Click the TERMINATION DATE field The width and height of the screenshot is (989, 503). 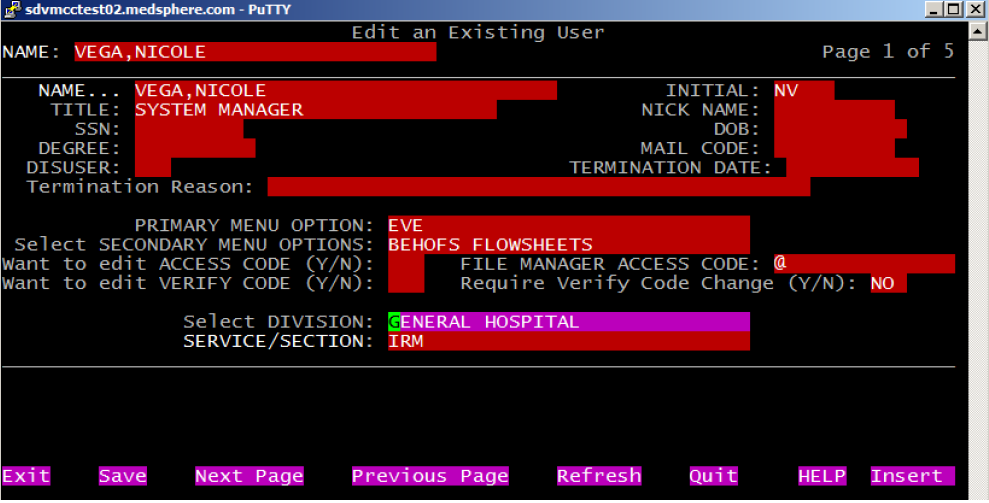pyautogui.click(x=852, y=168)
